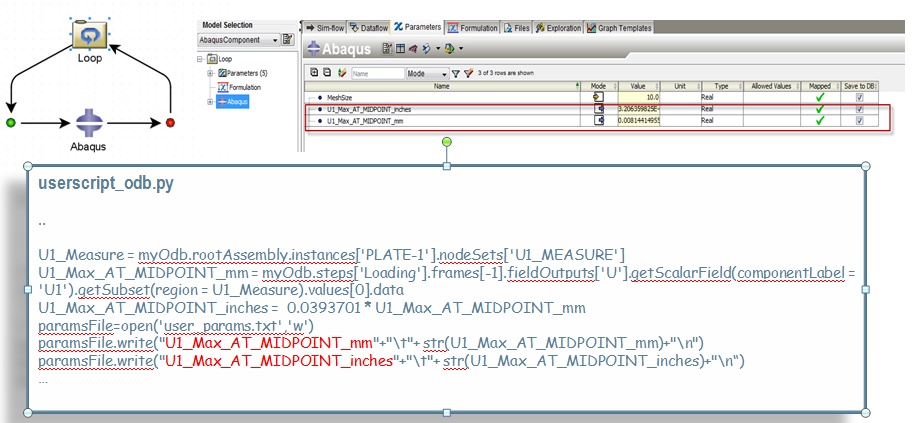Open dropdown arrow beside colorful database icon

460,48
